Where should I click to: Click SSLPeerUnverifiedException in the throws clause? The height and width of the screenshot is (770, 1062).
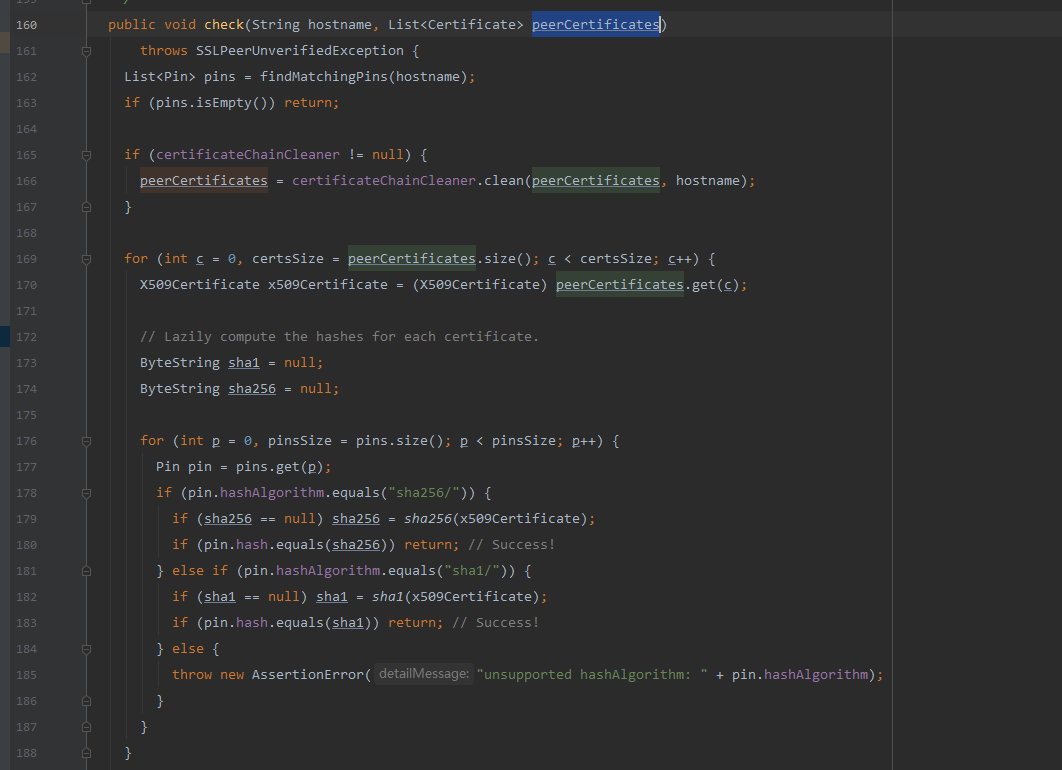coord(300,51)
